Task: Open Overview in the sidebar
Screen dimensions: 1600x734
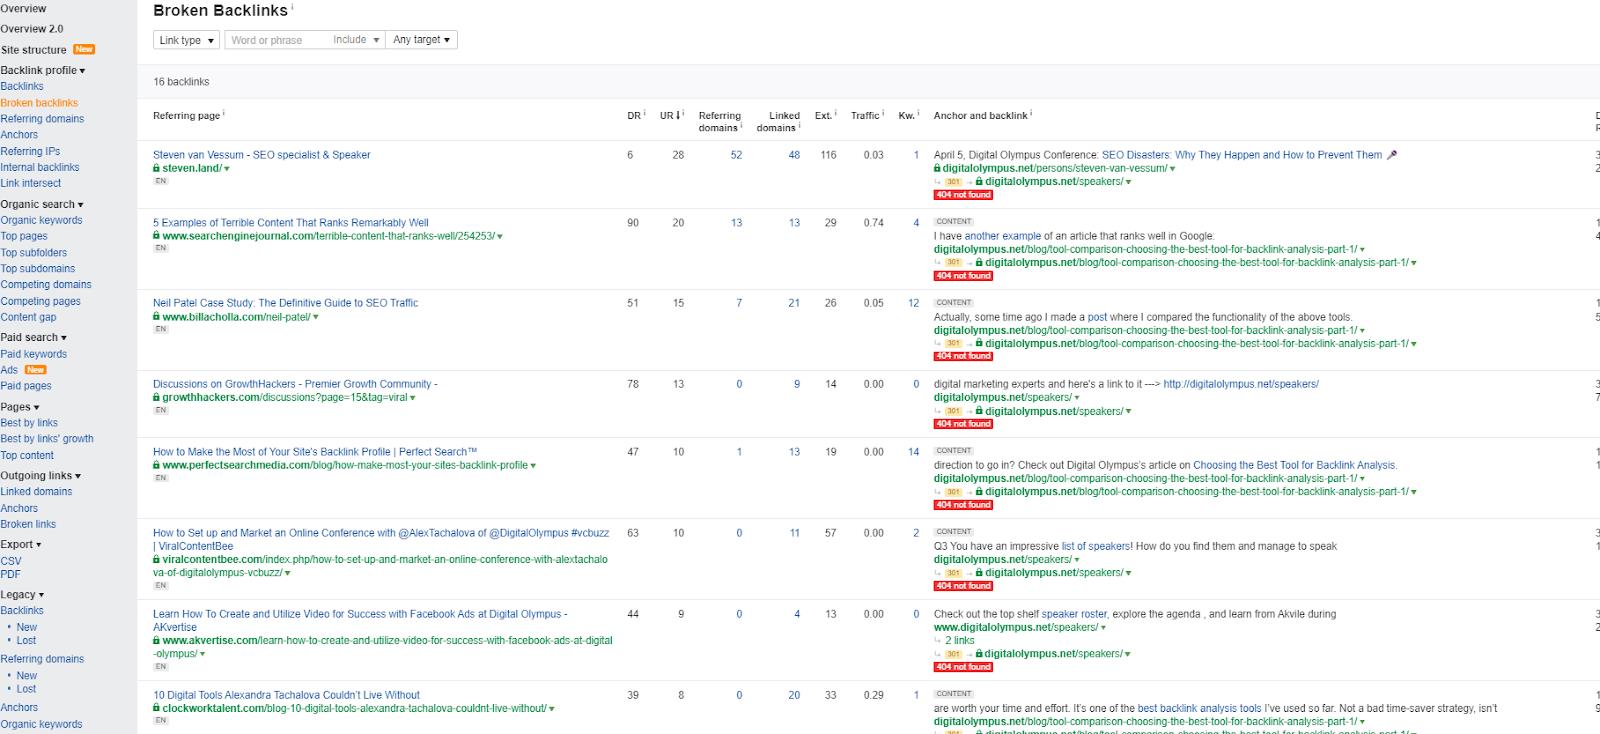Action: 23,9
